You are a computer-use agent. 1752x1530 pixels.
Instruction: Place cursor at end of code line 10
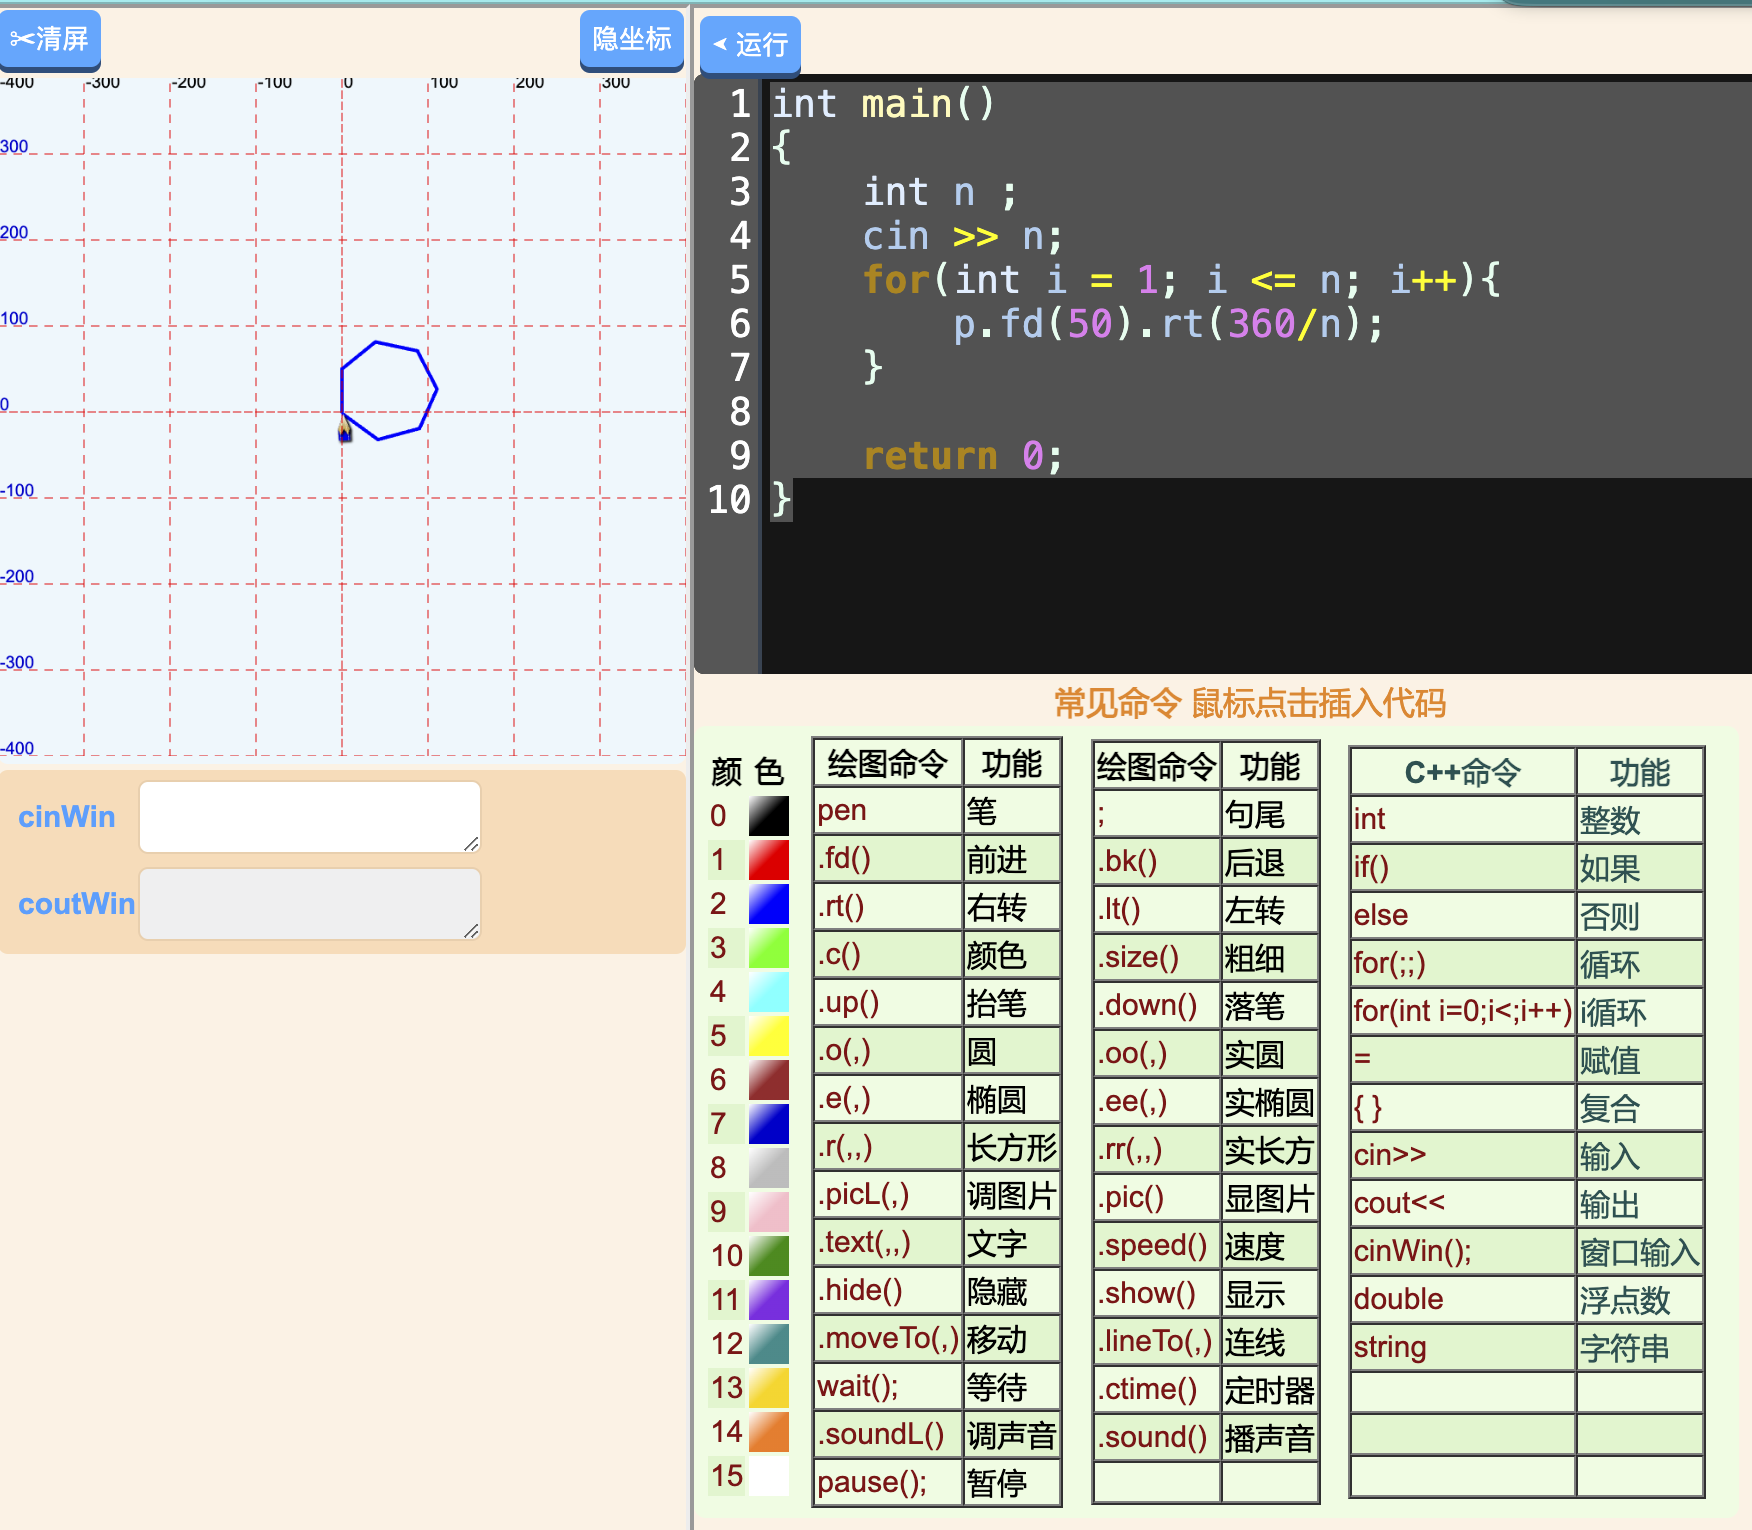click(x=794, y=499)
